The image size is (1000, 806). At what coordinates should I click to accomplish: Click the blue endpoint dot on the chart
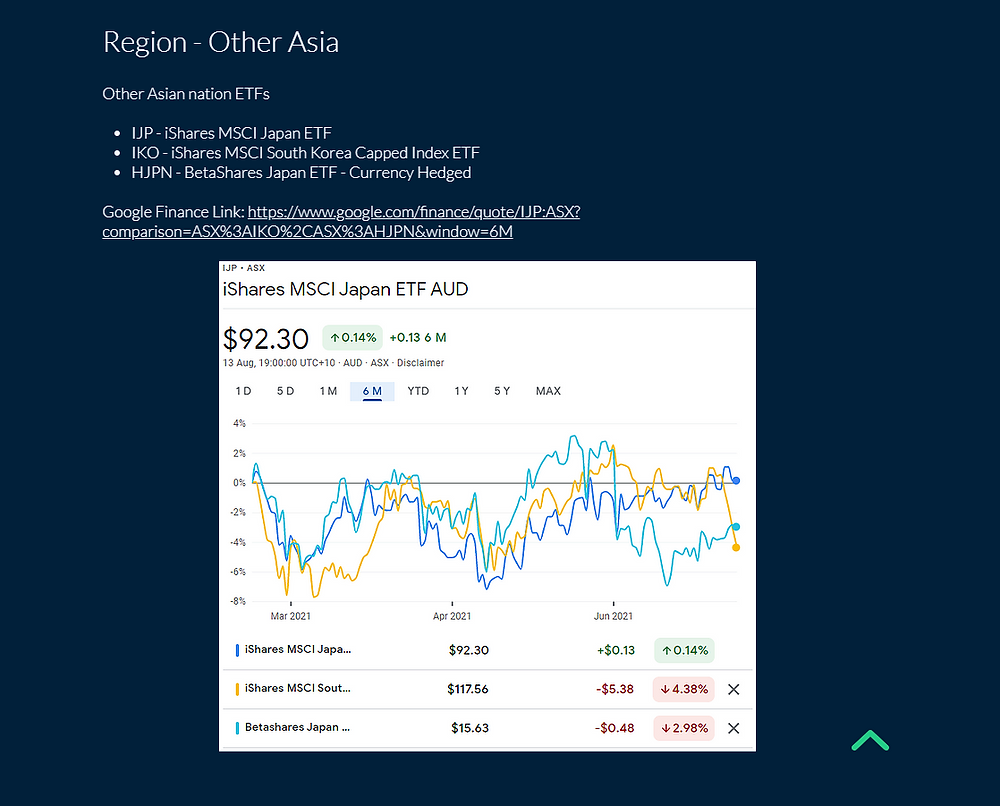click(x=736, y=481)
